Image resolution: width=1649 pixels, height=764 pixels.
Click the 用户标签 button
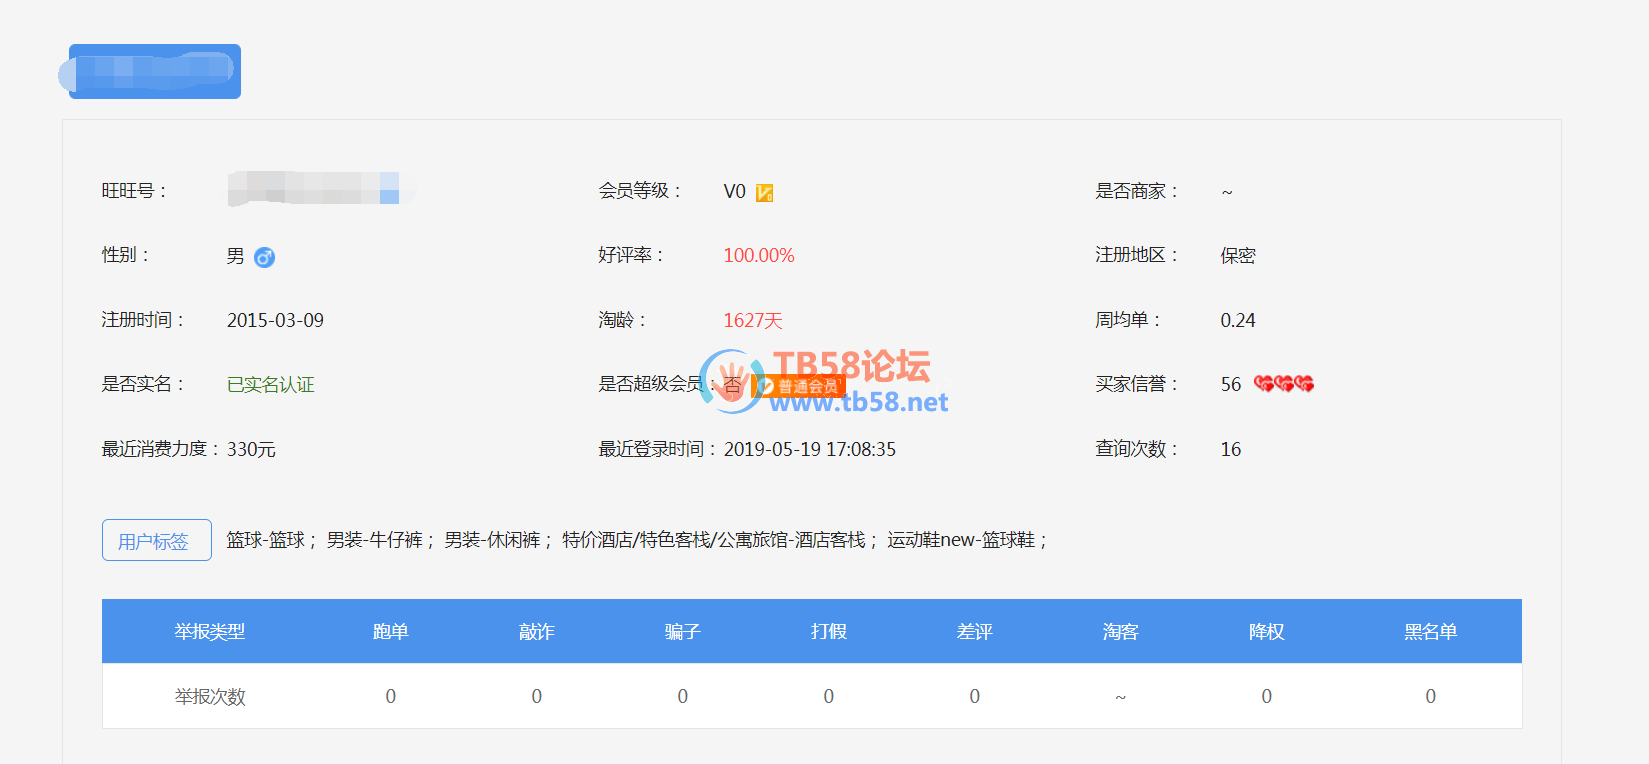[x=157, y=540]
